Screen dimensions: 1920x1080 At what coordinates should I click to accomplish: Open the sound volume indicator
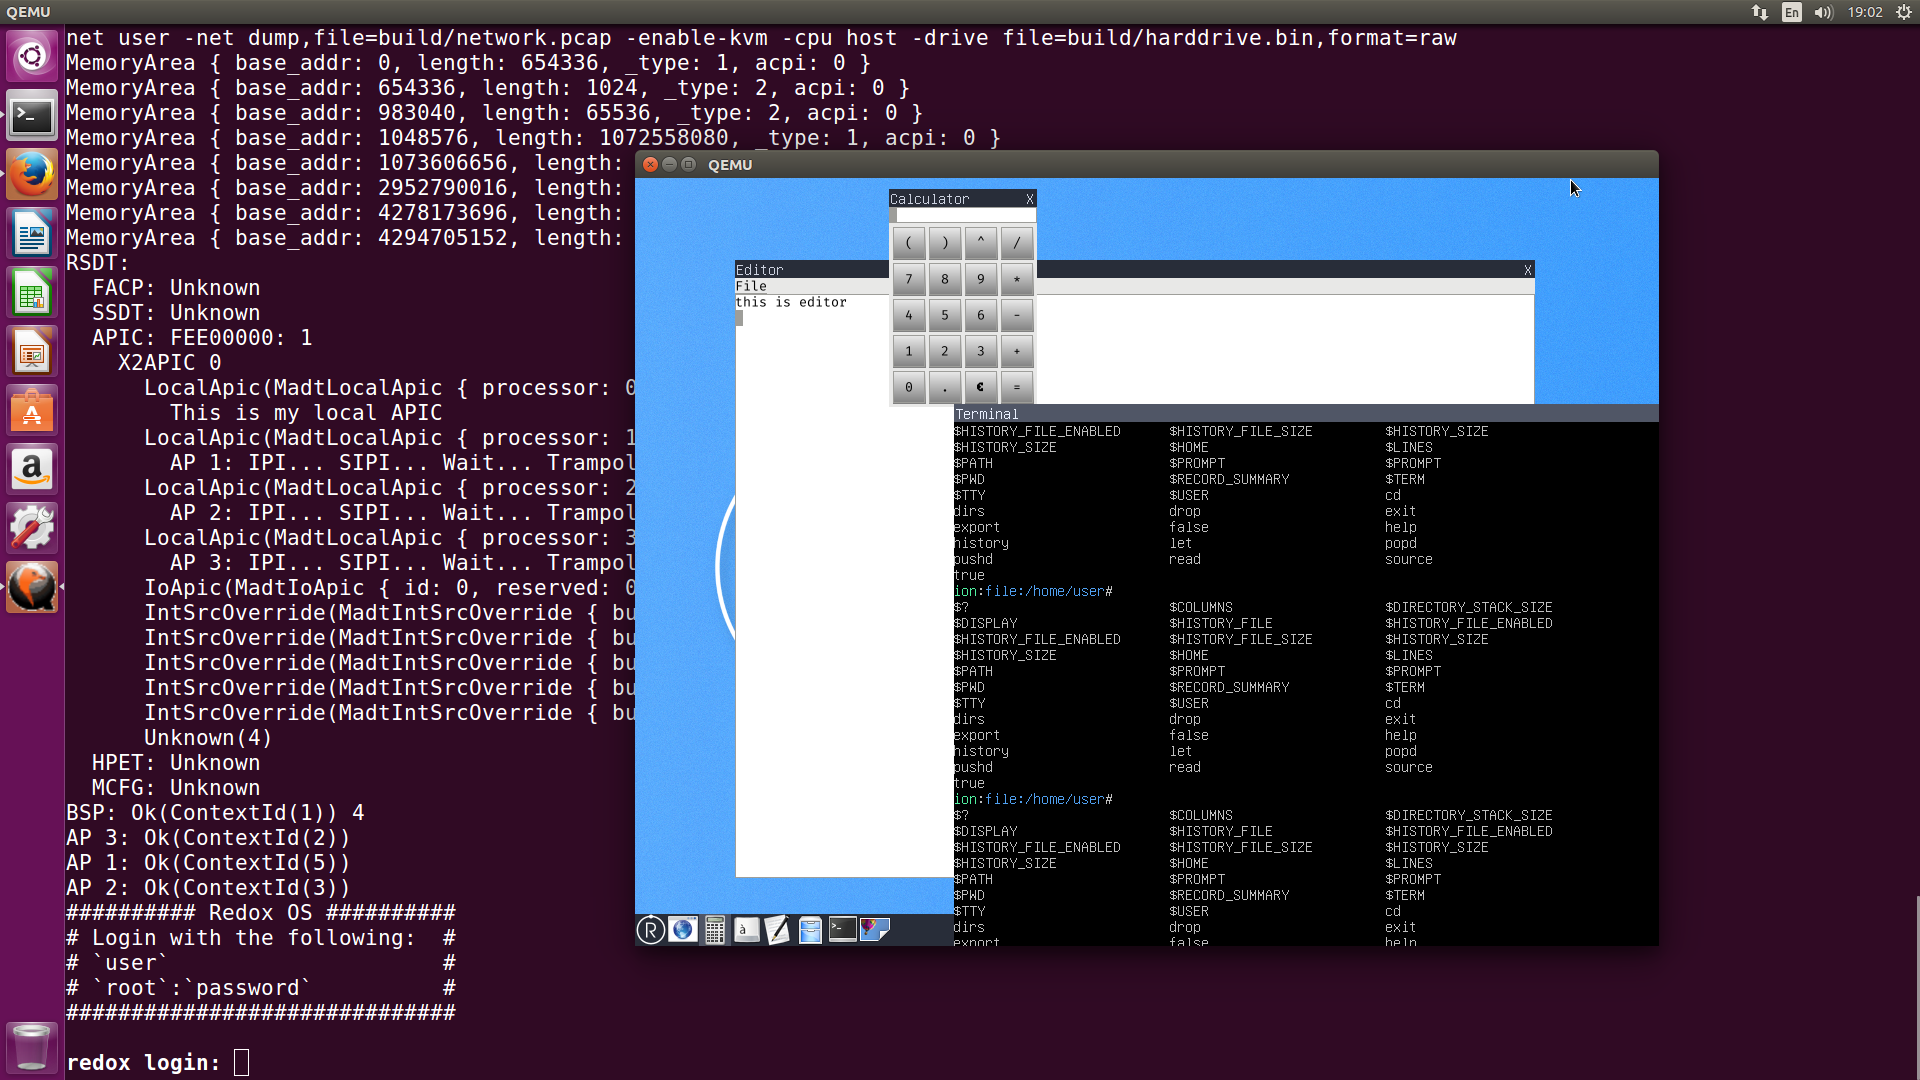(1824, 12)
